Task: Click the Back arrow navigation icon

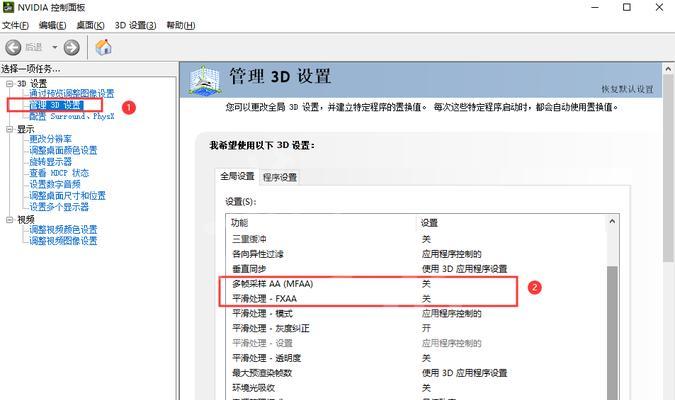Action: click(x=13, y=47)
